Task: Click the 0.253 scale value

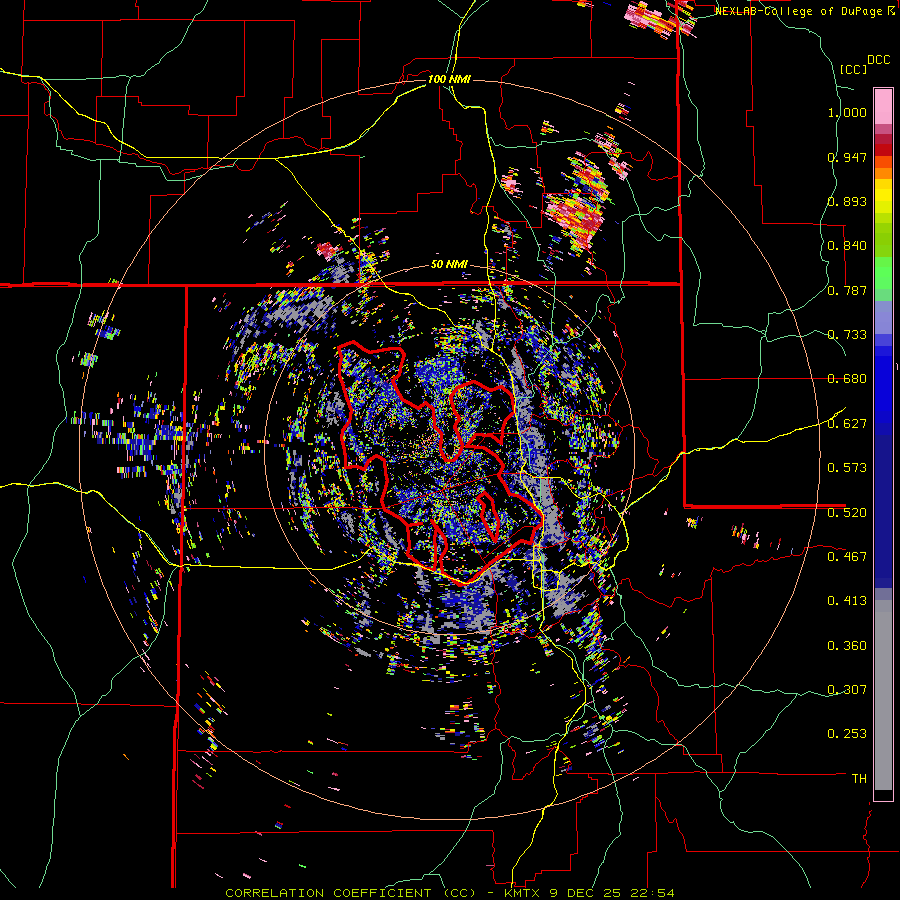Action: point(847,734)
